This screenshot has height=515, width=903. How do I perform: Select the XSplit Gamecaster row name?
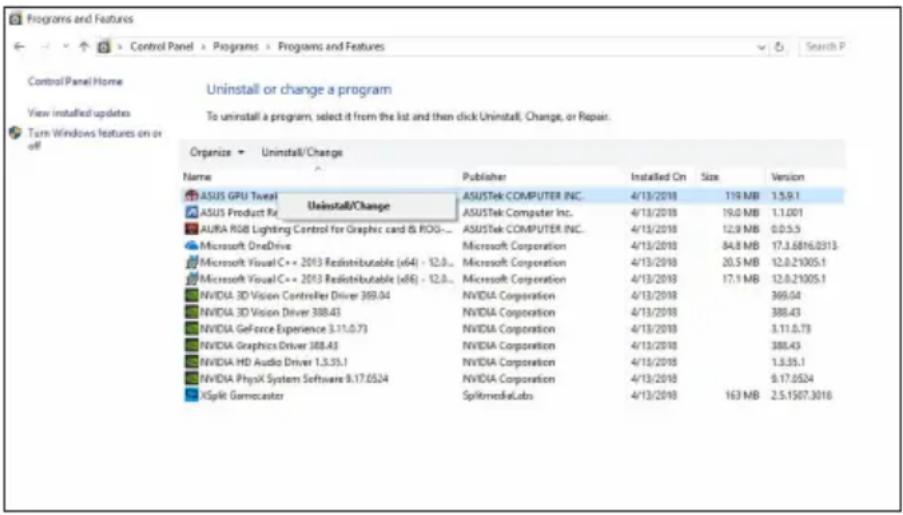pos(242,396)
